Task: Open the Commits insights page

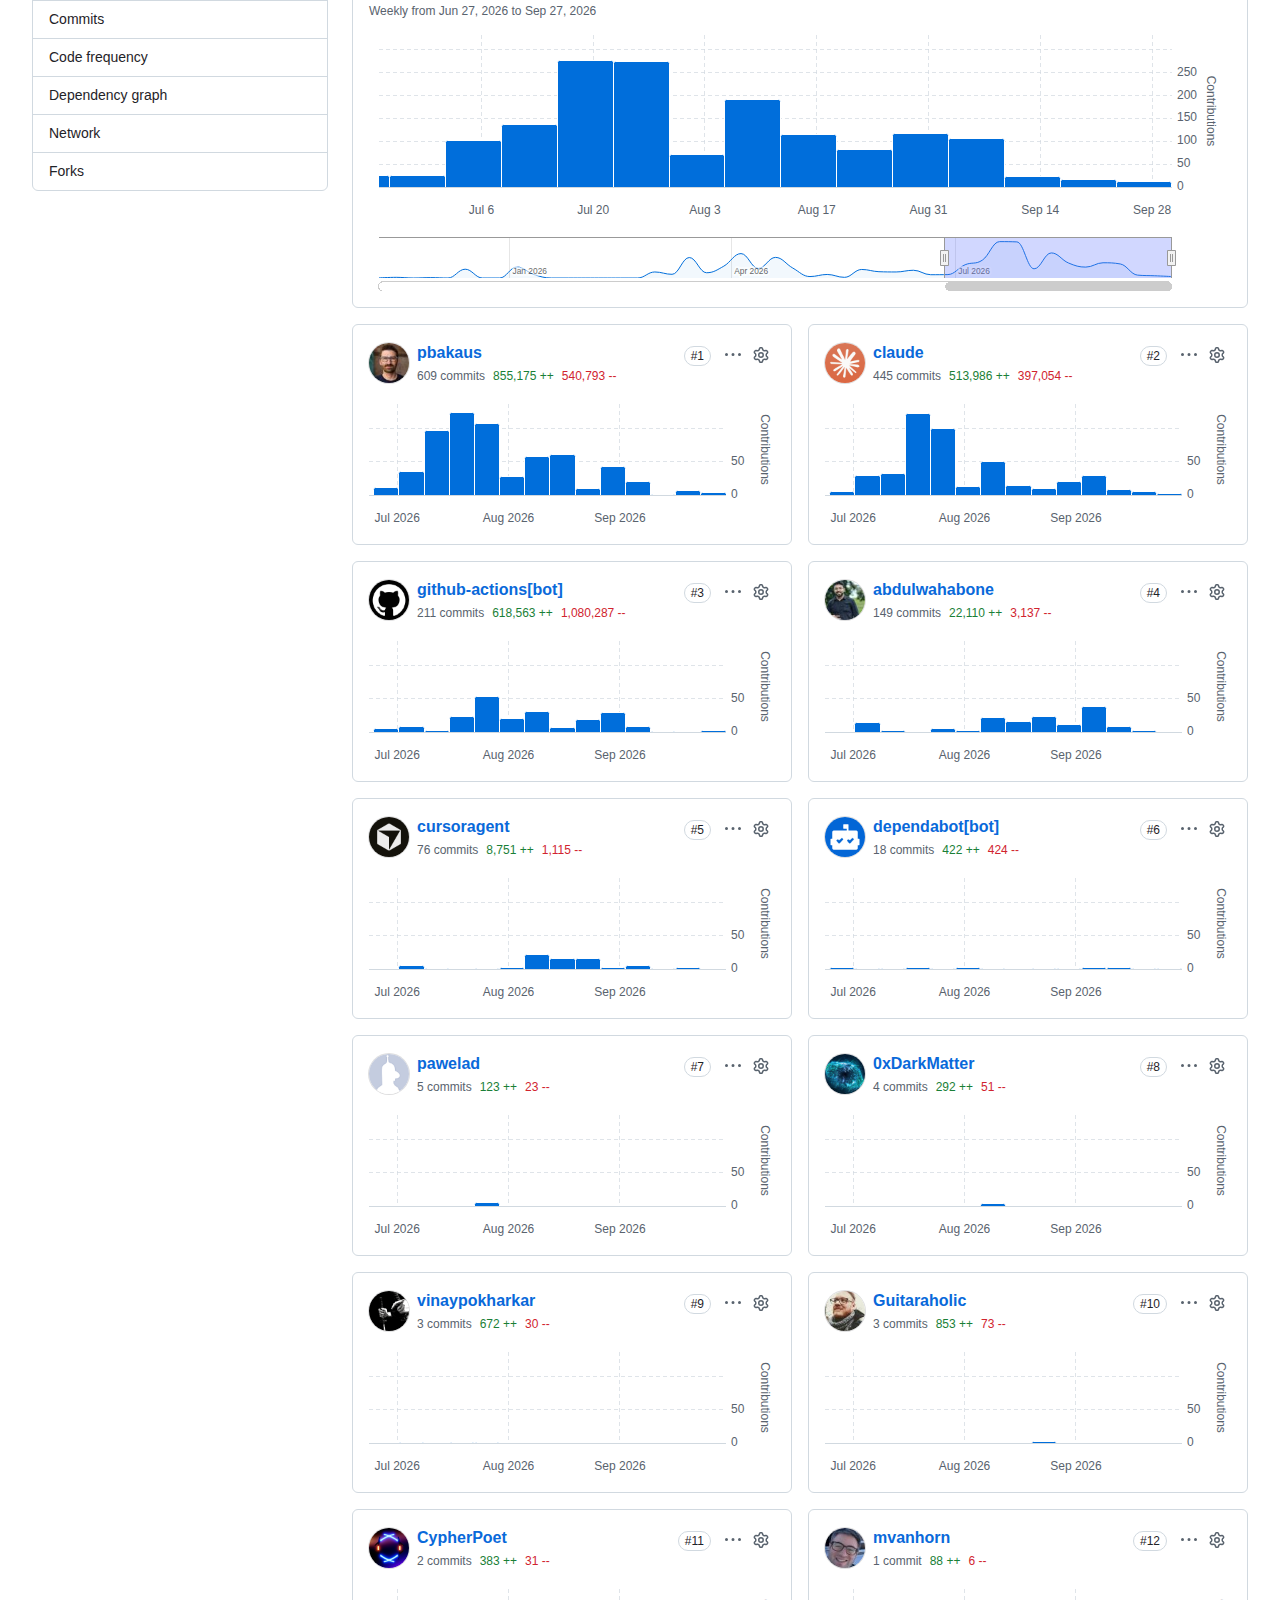Action: pyautogui.click(x=180, y=19)
